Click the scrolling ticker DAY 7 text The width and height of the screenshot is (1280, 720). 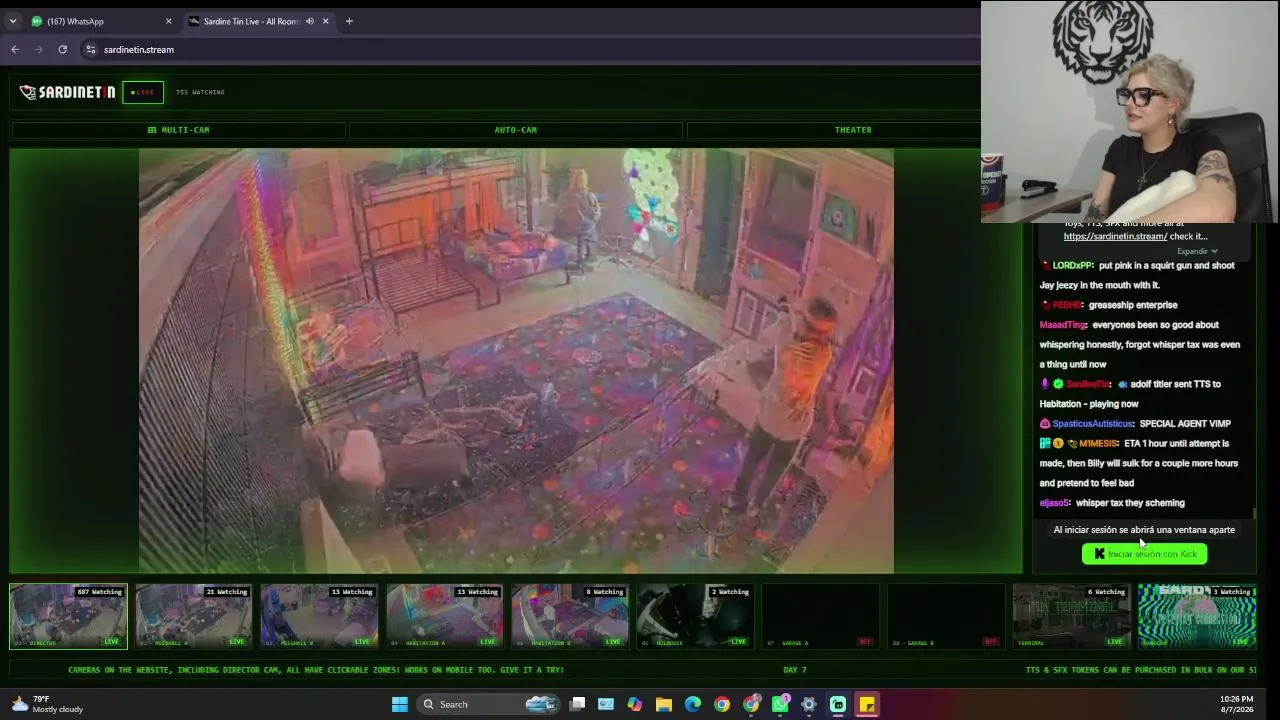[x=795, y=670]
